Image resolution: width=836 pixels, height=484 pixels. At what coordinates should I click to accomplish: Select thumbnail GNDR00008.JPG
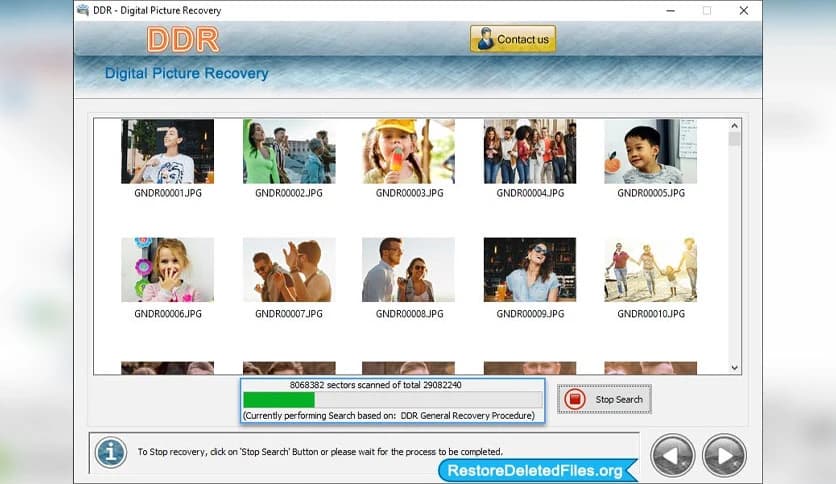pos(408,270)
